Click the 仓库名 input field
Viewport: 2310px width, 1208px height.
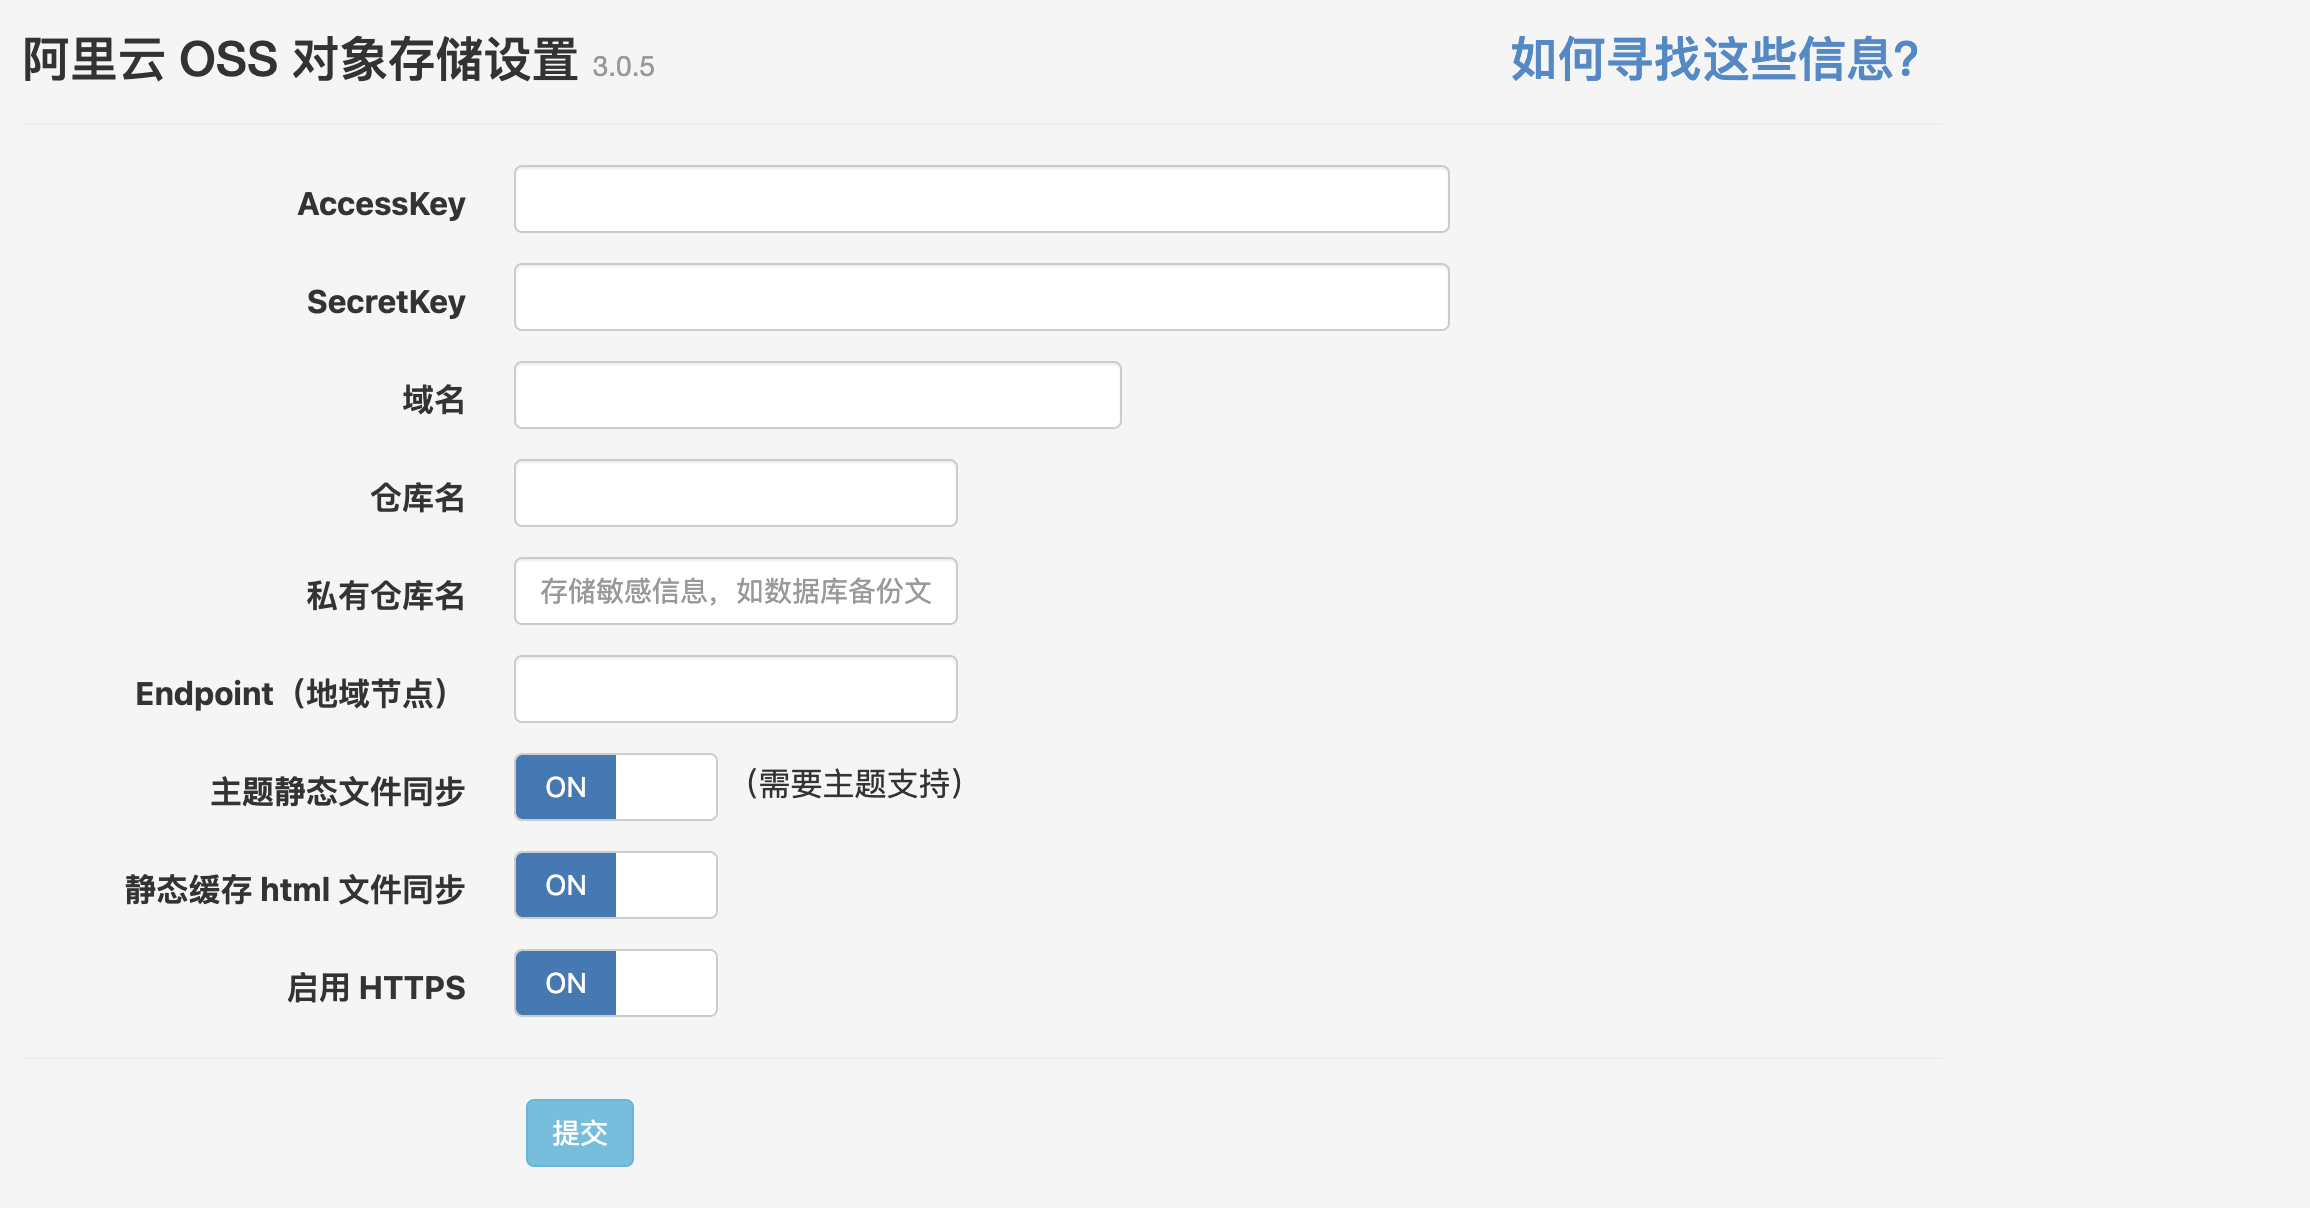tap(735, 493)
